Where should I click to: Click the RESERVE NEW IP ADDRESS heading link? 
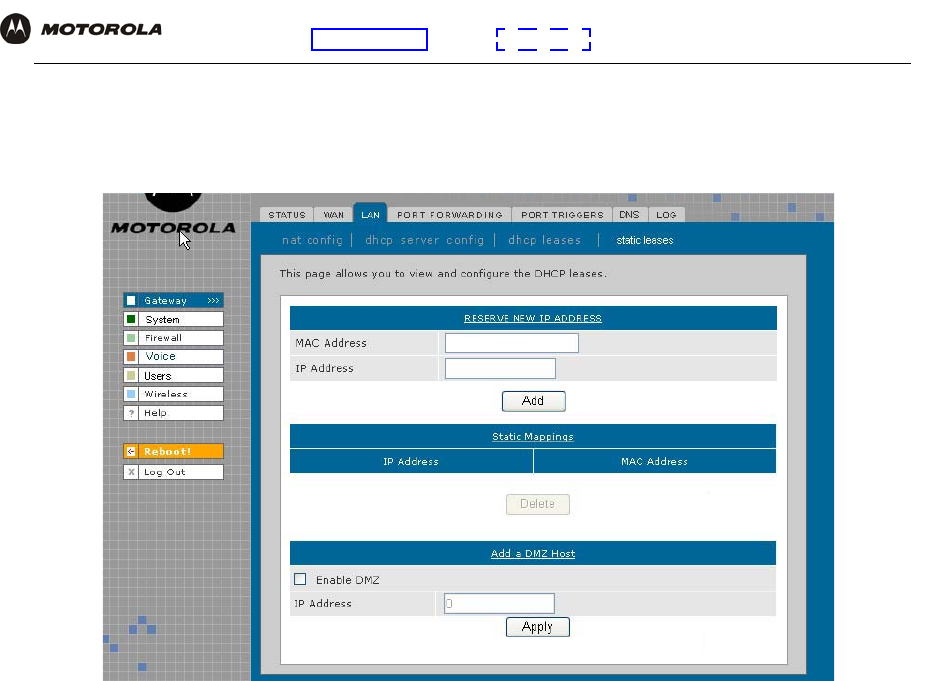(533, 318)
